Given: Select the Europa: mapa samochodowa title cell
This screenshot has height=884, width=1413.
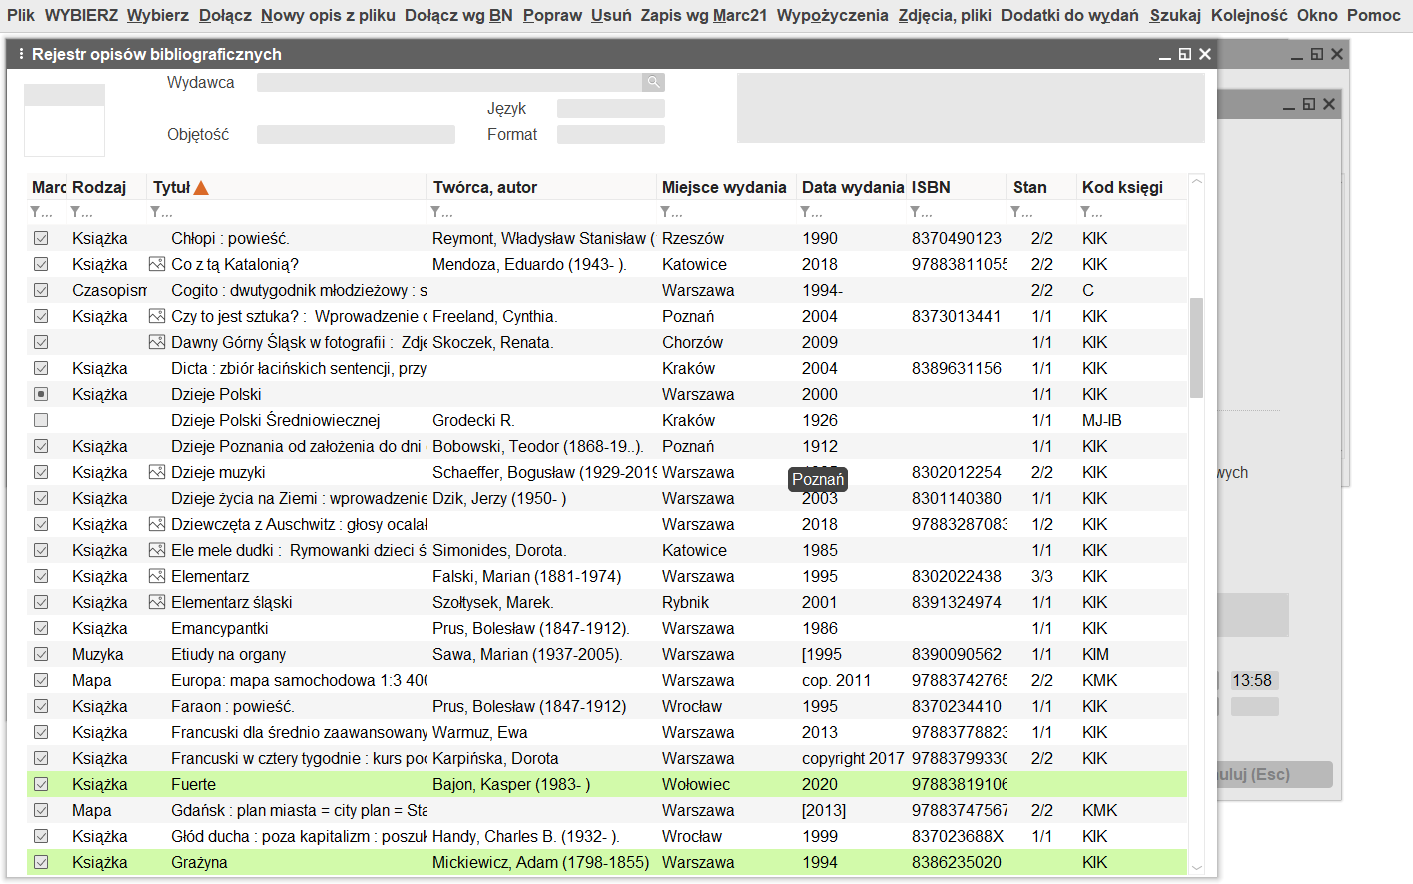Looking at the screenshot, I should [x=287, y=680].
